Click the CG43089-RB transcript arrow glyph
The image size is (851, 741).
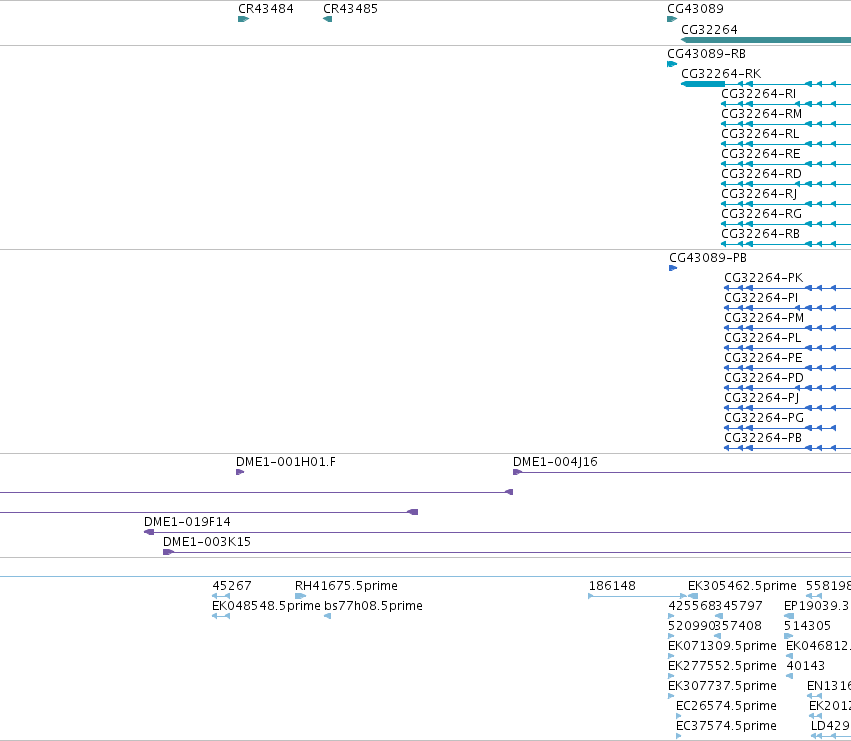coord(672,64)
